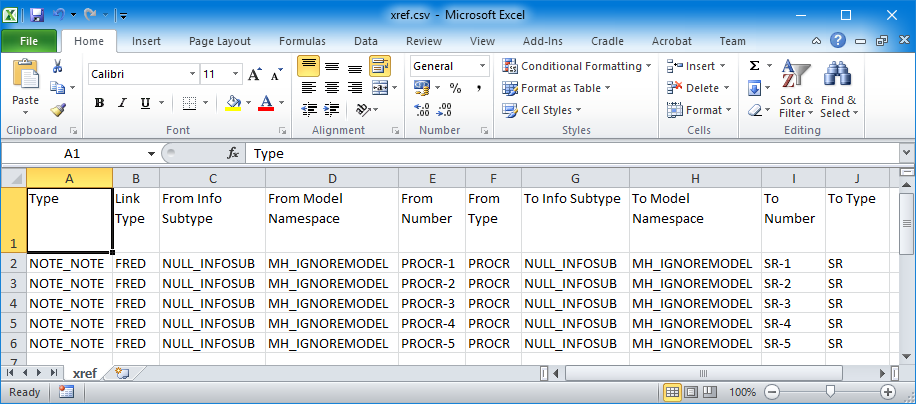This screenshot has height=404, width=916.
Task: Decrease font size with Shrink Font icon
Action: (x=276, y=75)
